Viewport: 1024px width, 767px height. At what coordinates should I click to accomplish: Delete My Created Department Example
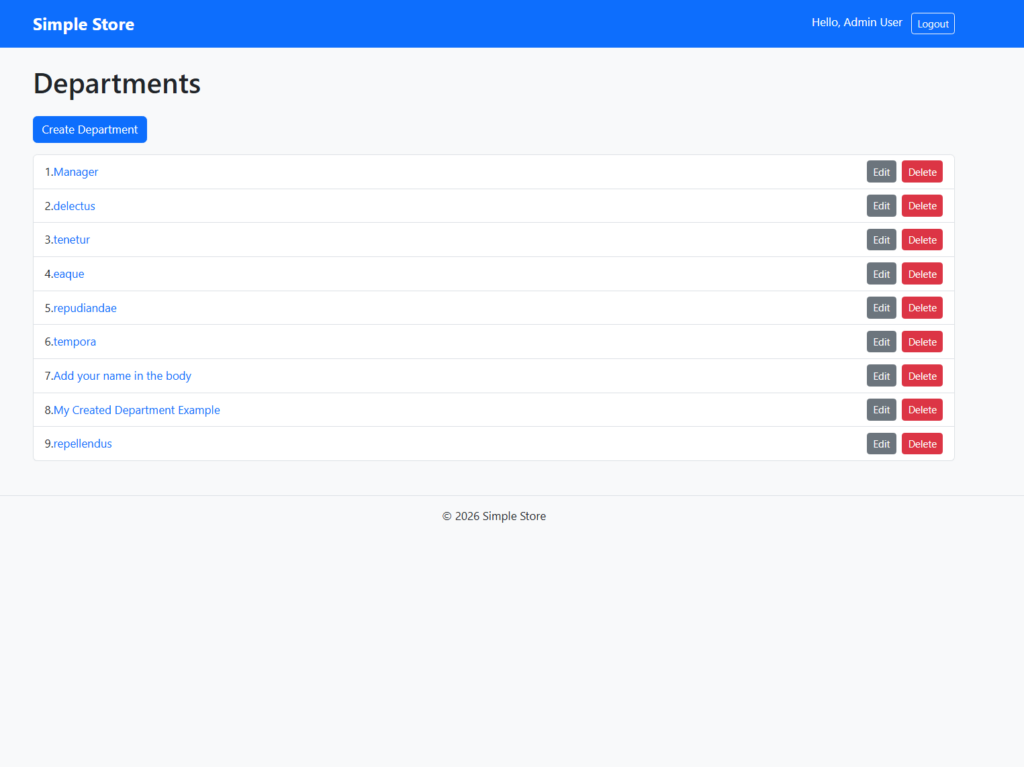[922, 410]
